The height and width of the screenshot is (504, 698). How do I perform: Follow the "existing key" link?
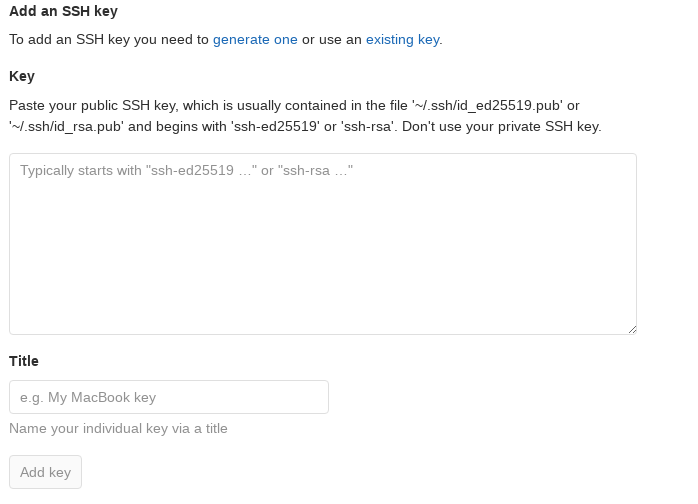click(x=402, y=40)
